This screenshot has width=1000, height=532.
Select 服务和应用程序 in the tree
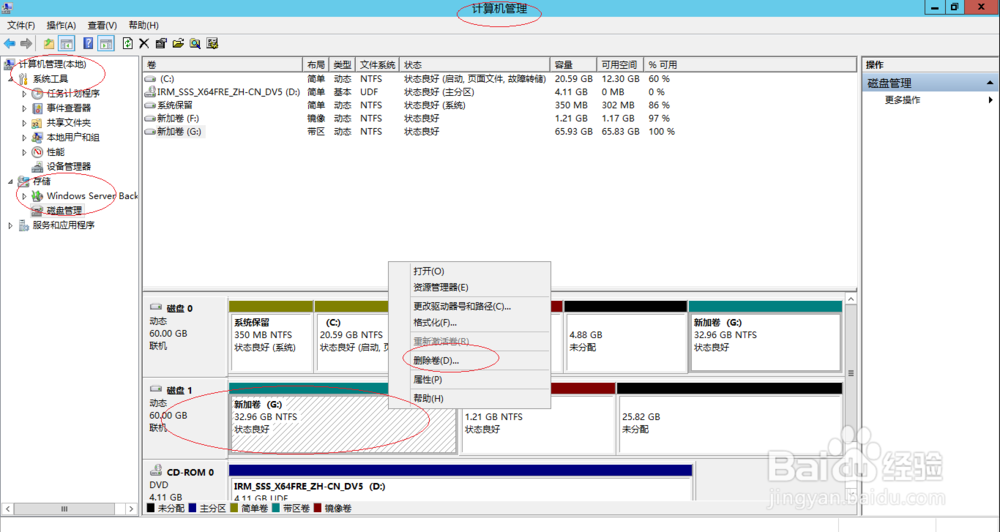pyautogui.click(x=63, y=225)
